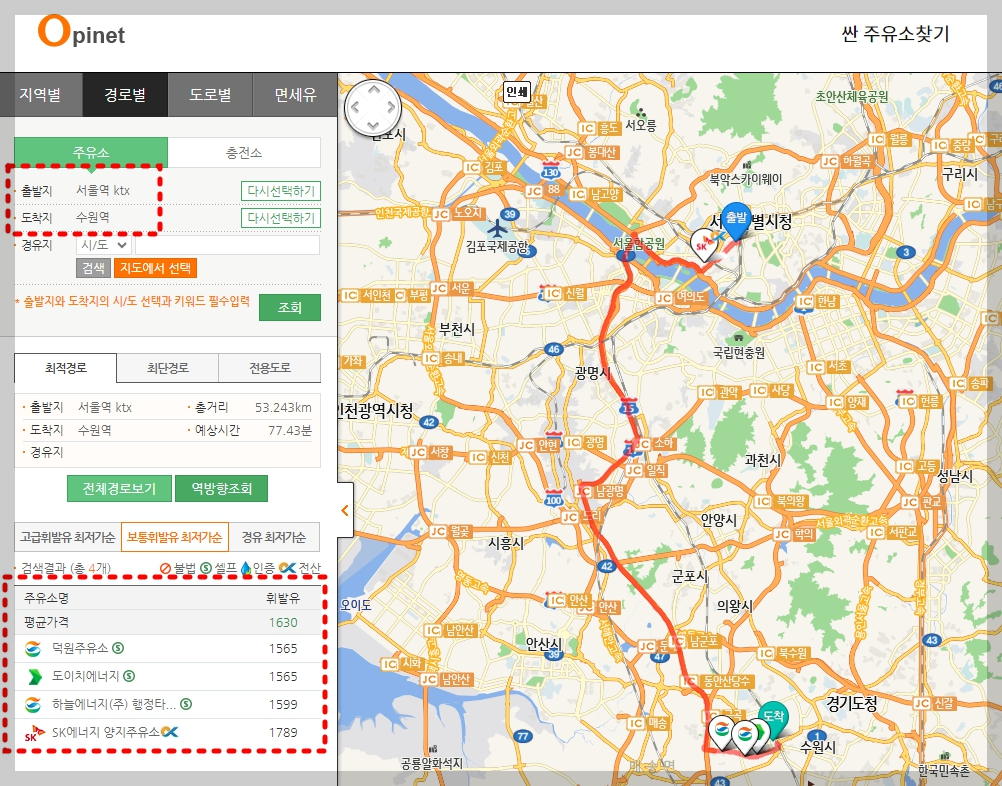Image resolution: width=1002 pixels, height=786 pixels.
Task: Click the 전체경로보기 button
Action: [119, 489]
